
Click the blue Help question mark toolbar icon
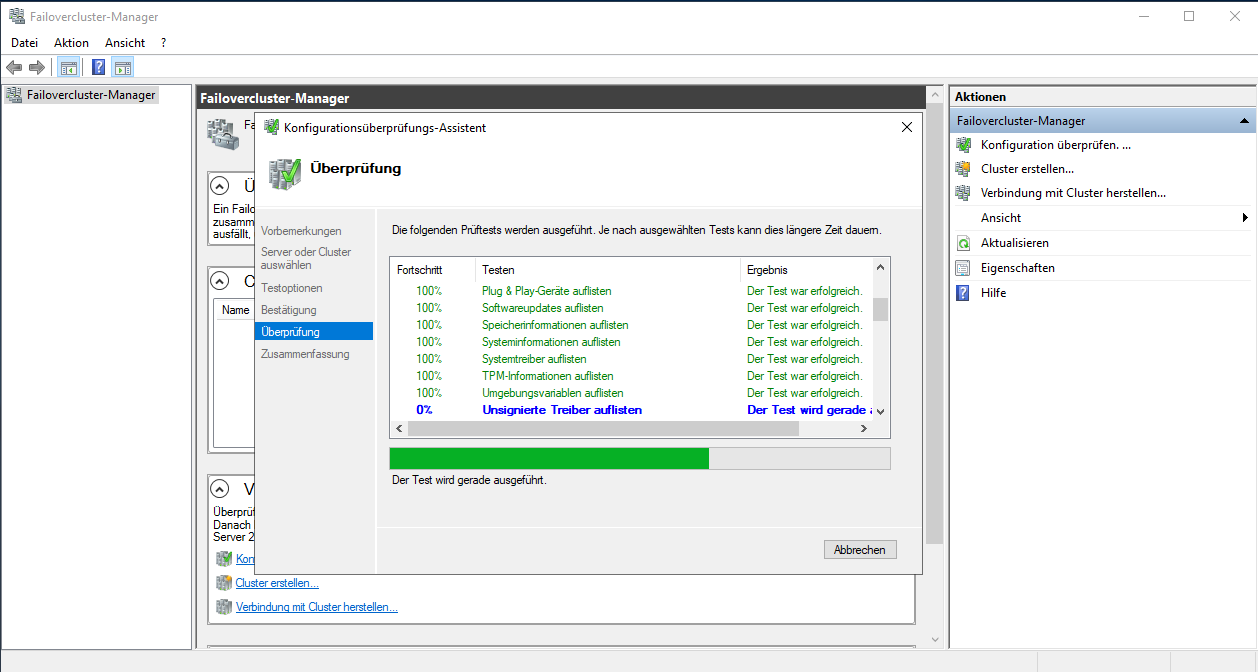coord(97,66)
